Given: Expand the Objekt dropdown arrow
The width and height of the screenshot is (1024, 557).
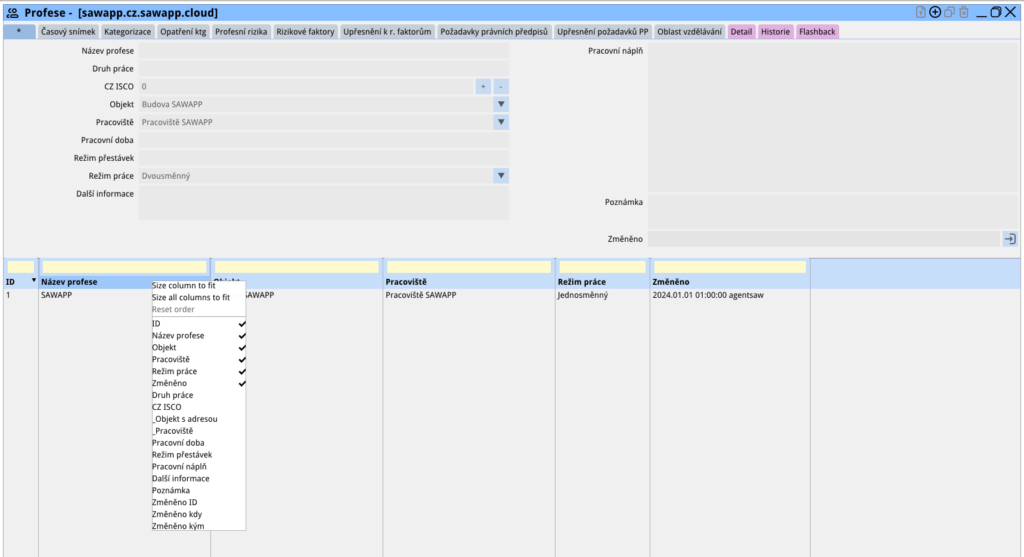Looking at the screenshot, I should pos(500,104).
